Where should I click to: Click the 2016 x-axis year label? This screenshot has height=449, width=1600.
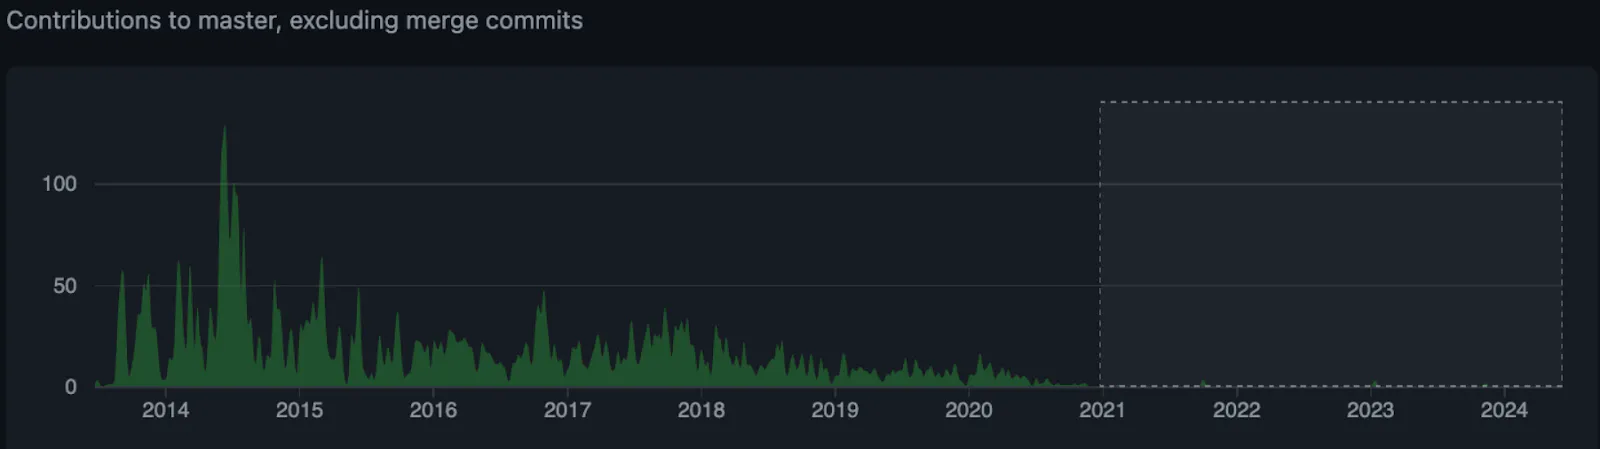click(x=433, y=410)
